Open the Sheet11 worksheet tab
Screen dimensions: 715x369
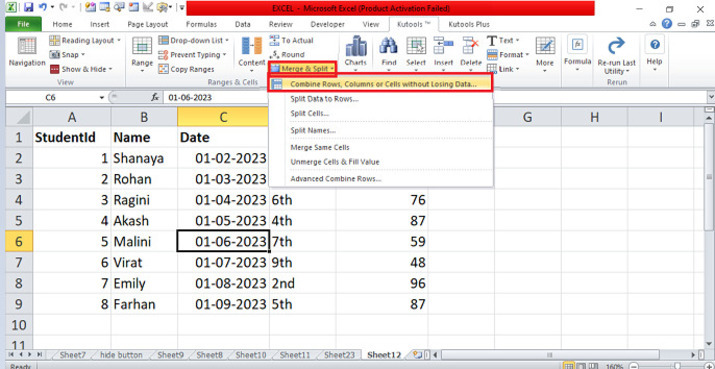point(295,354)
